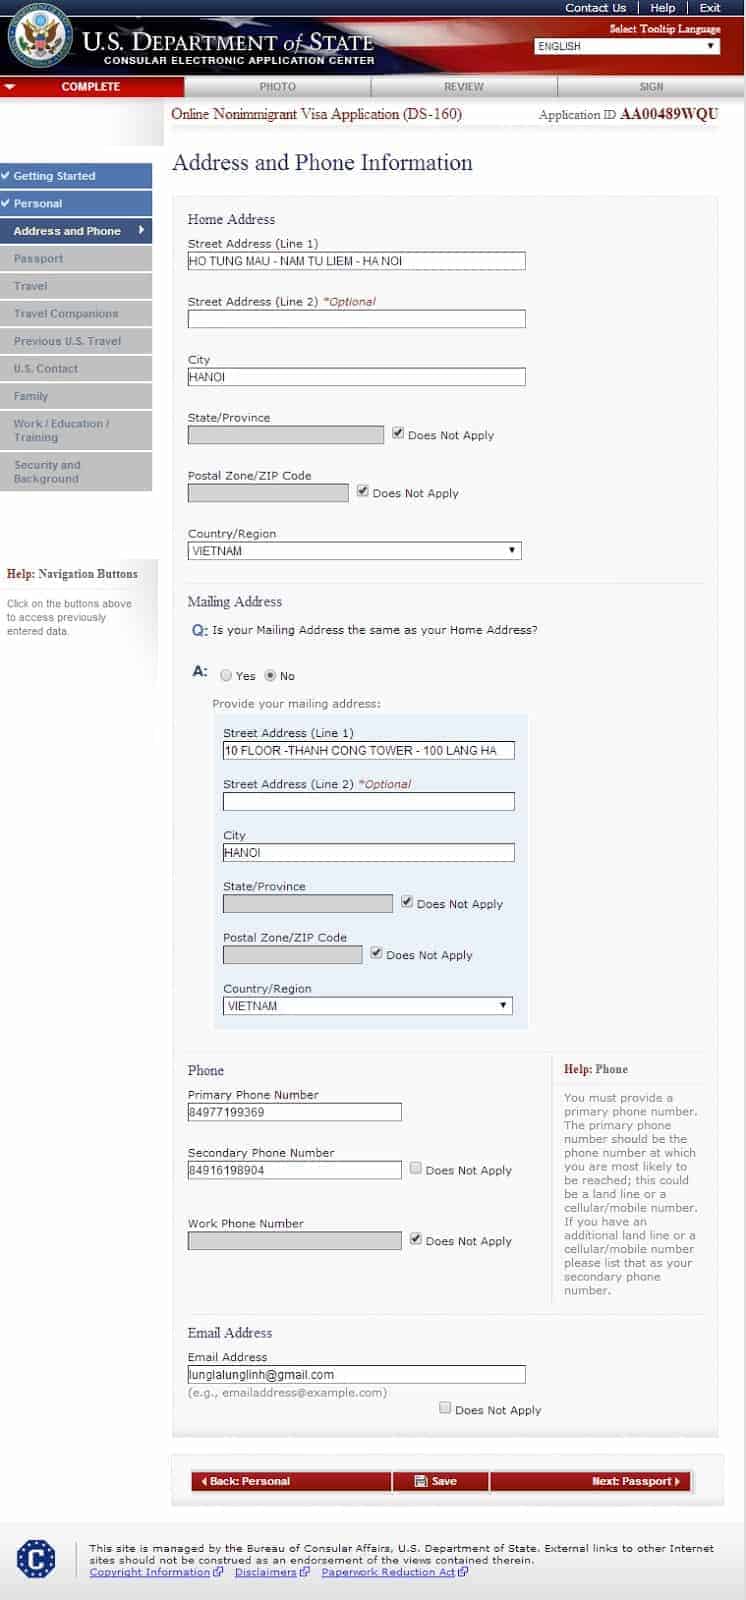Click the blue C badge in footer
Image resolution: width=746 pixels, height=1600 pixels.
[36, 1558]
